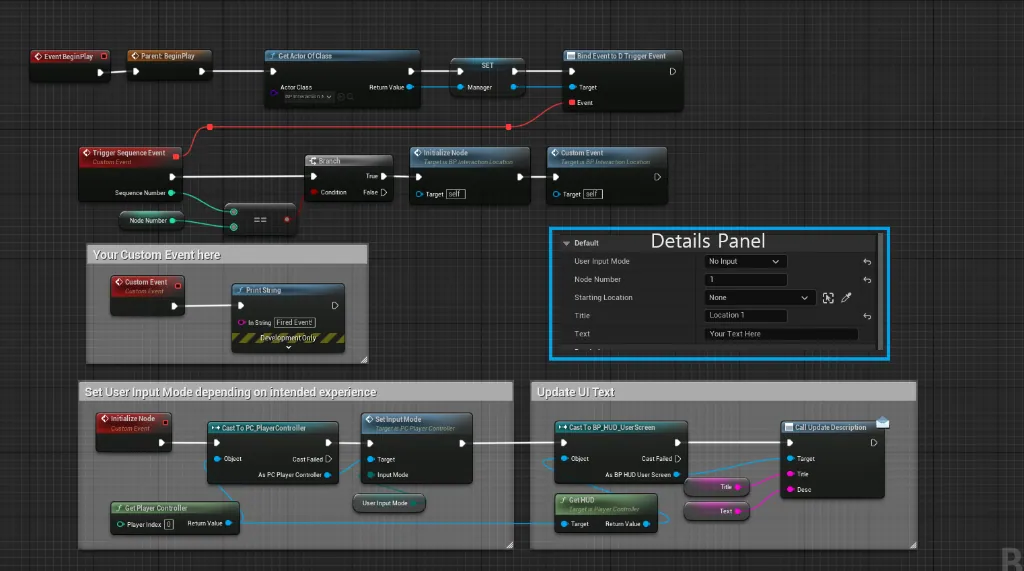
Task: Click the Text field Your Text Here
Action: pos(781,334)
